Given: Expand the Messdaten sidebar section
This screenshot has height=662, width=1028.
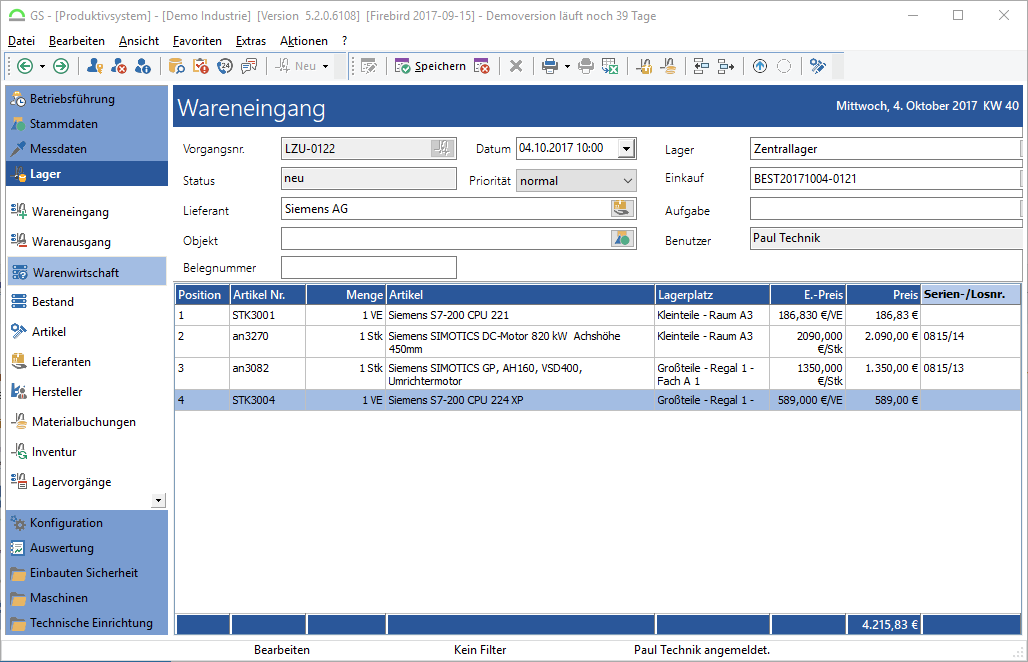Looking at the screenshot, I should click(87, 149).
